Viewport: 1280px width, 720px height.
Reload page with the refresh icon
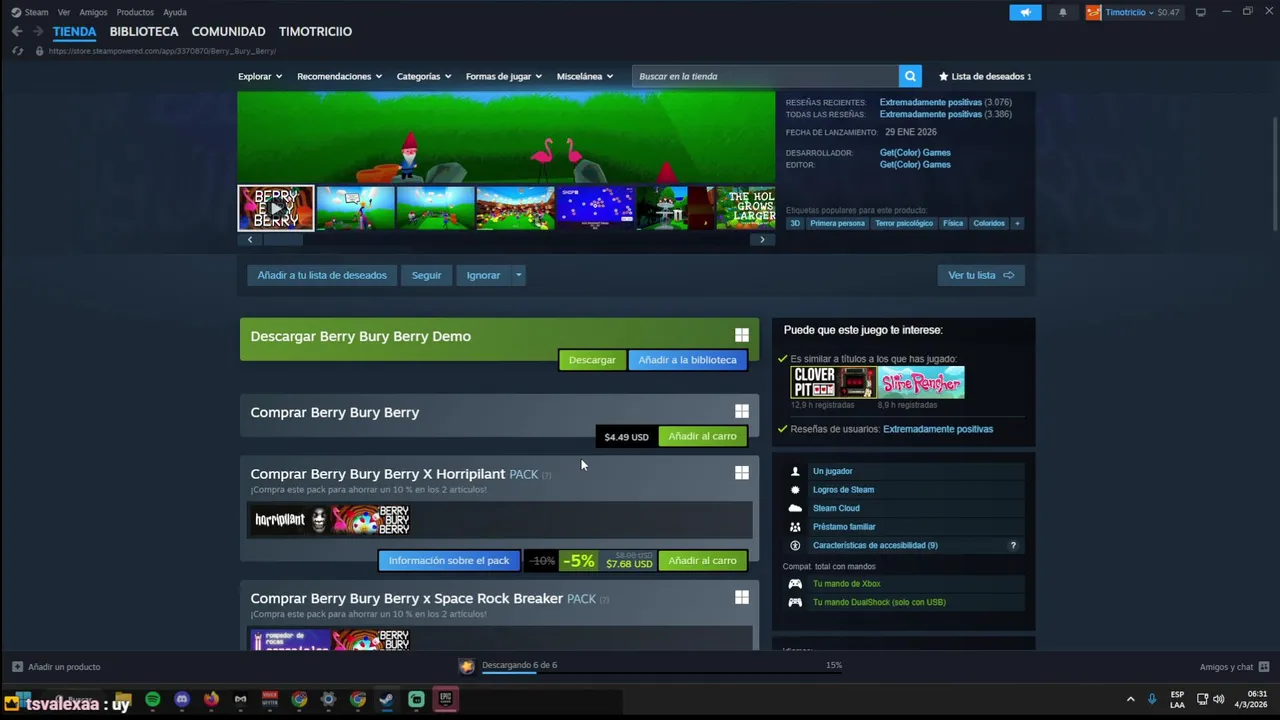pyautogui.click(x=17, y=51)
